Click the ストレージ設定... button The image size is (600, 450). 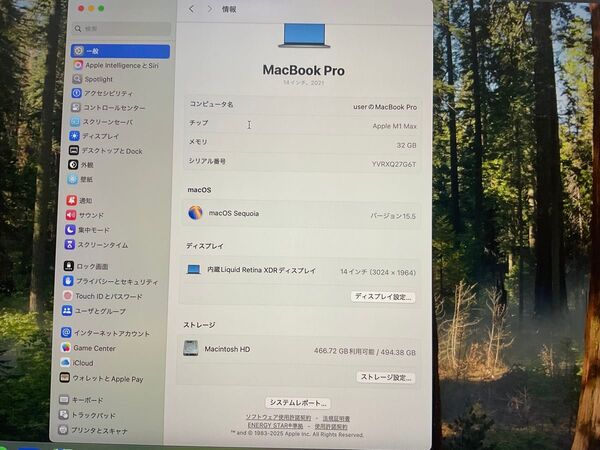point(386,378)
